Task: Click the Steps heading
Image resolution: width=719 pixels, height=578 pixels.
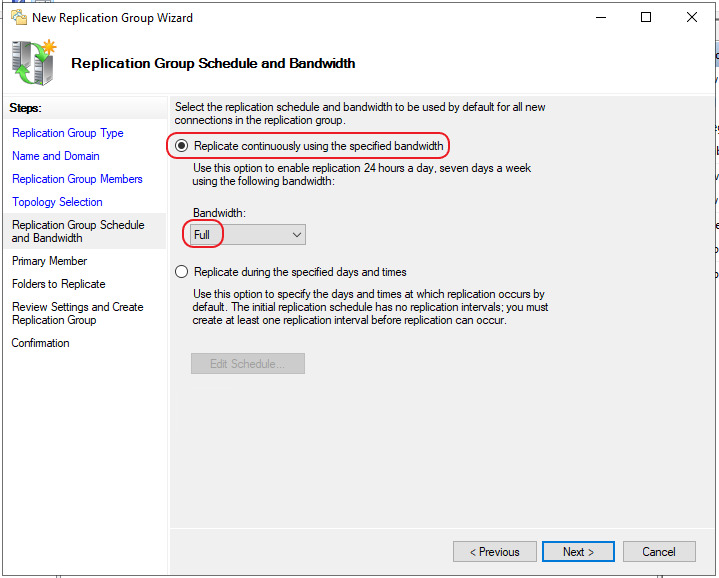Action: click(25, 108)
